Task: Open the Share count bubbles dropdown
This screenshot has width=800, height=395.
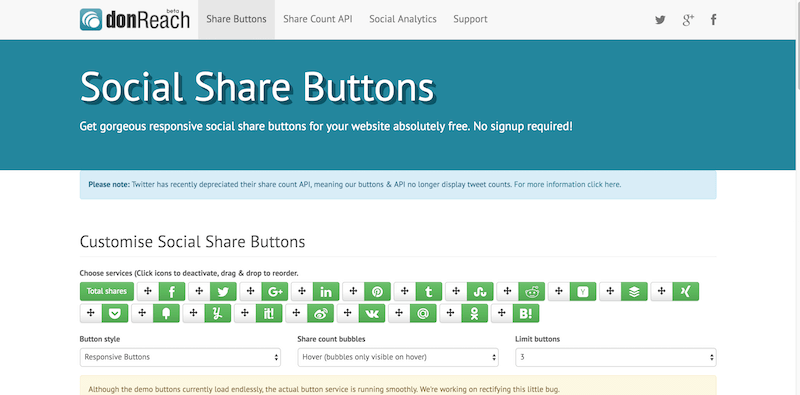Action: point(398,357)
